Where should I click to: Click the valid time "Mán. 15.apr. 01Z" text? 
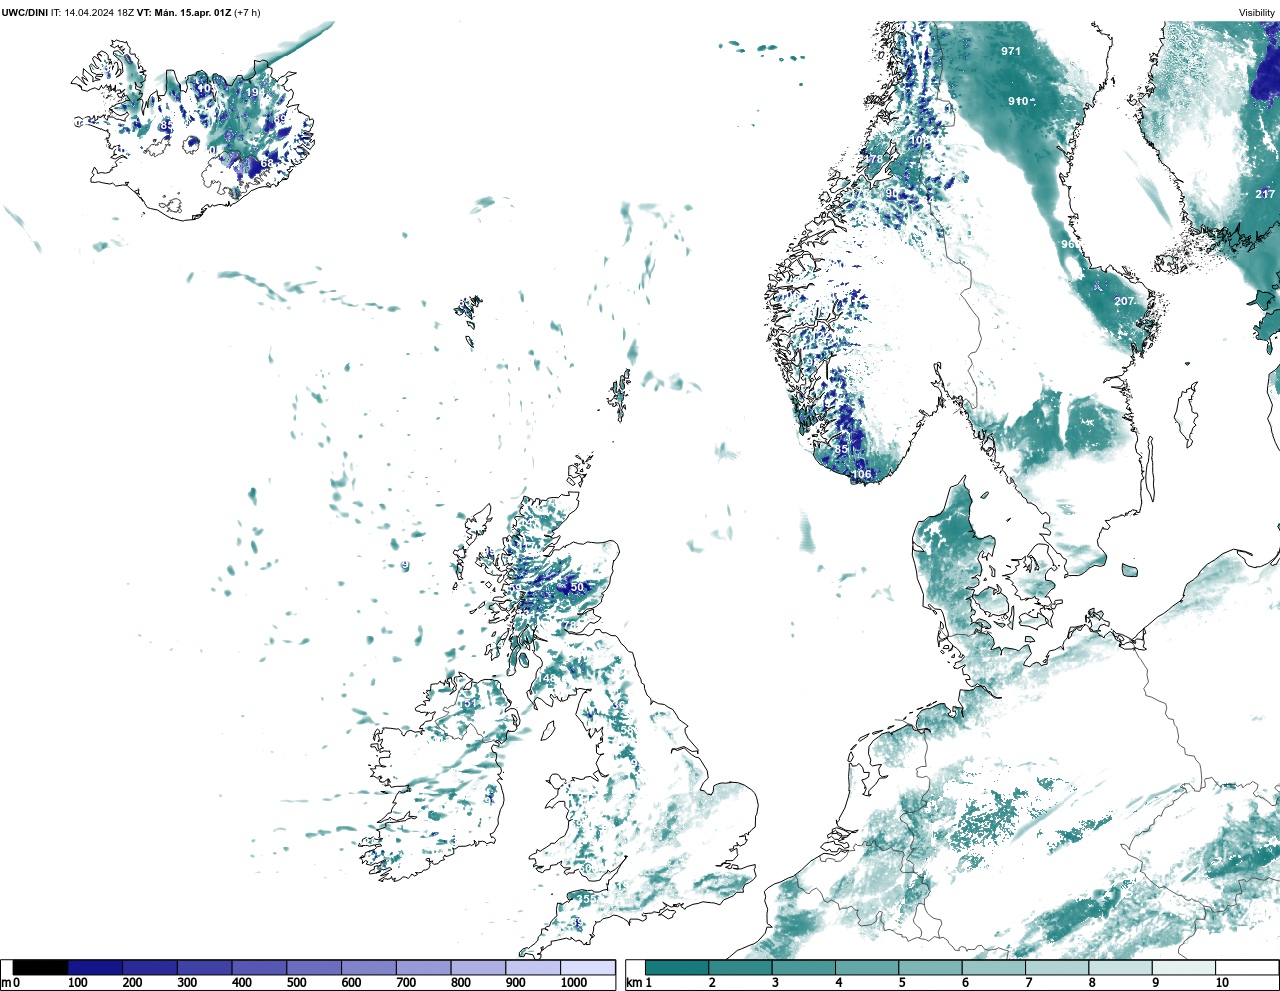click(x=193, y=13)
